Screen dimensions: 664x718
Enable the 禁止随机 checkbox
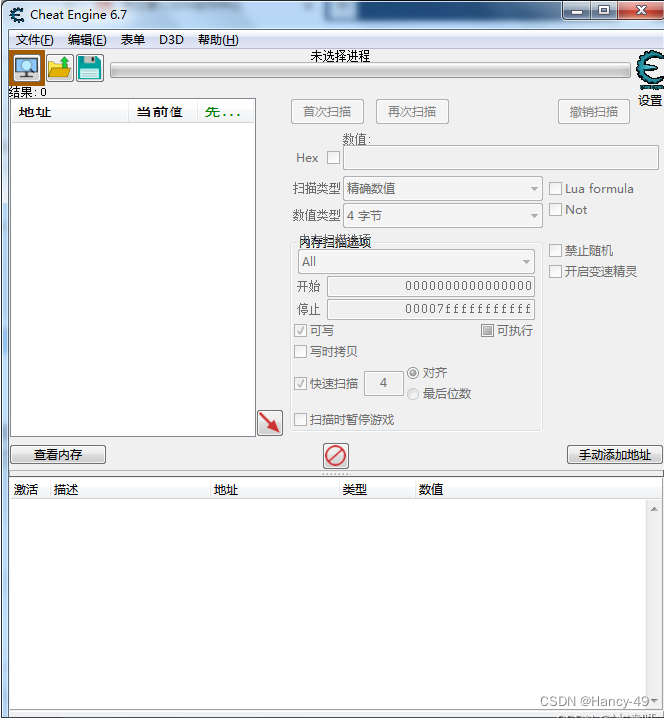point(555,250)
